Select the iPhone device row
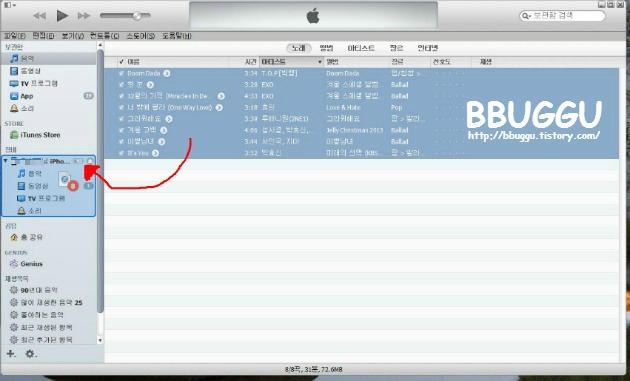Viewport: 630px width, 381px height. (49, 161)
